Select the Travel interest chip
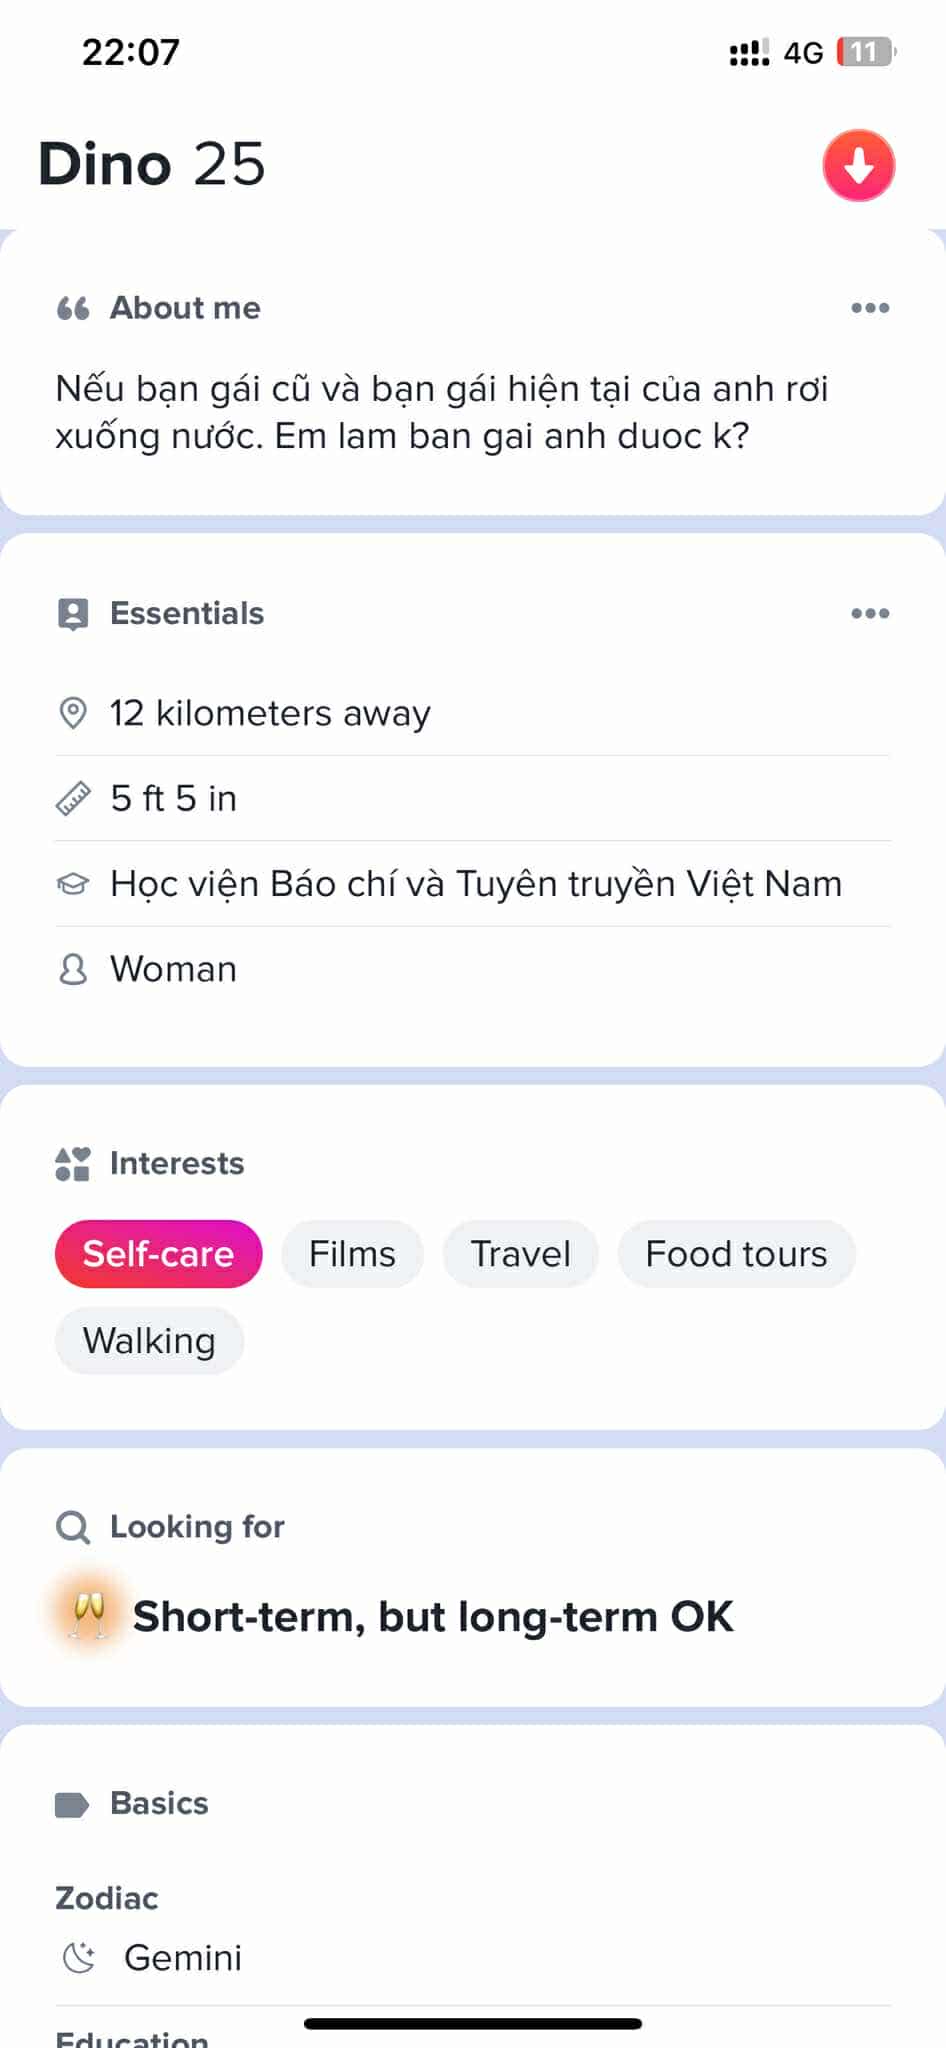946x2048 pixels. coord(520,1254)
